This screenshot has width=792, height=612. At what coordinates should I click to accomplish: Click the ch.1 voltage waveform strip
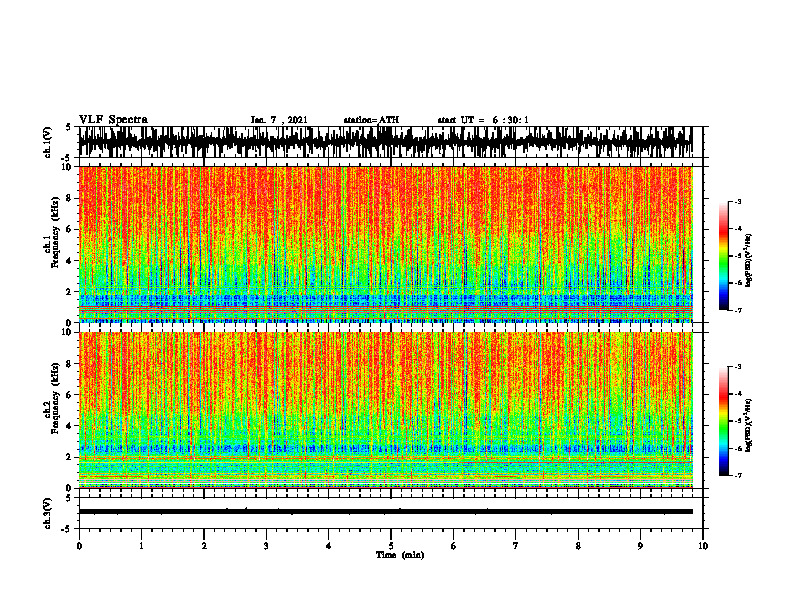tap(385, 142)
